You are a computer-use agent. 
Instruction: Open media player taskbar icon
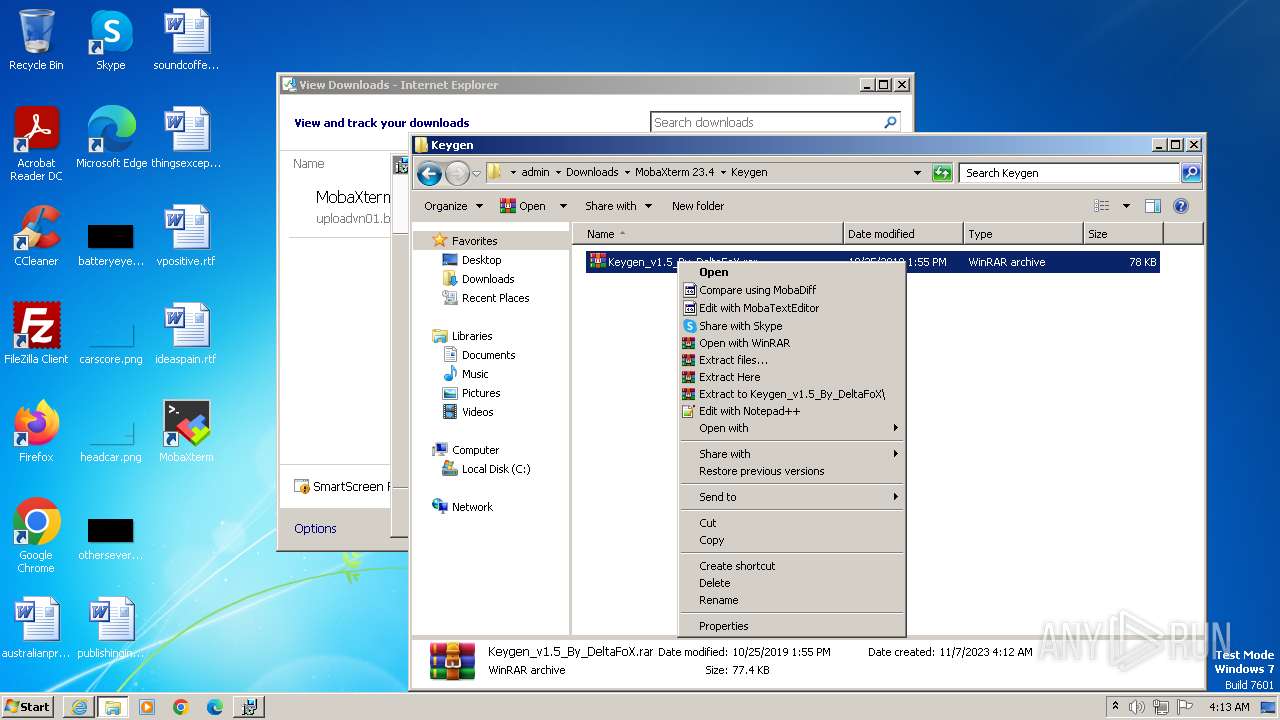click(147, 707)
